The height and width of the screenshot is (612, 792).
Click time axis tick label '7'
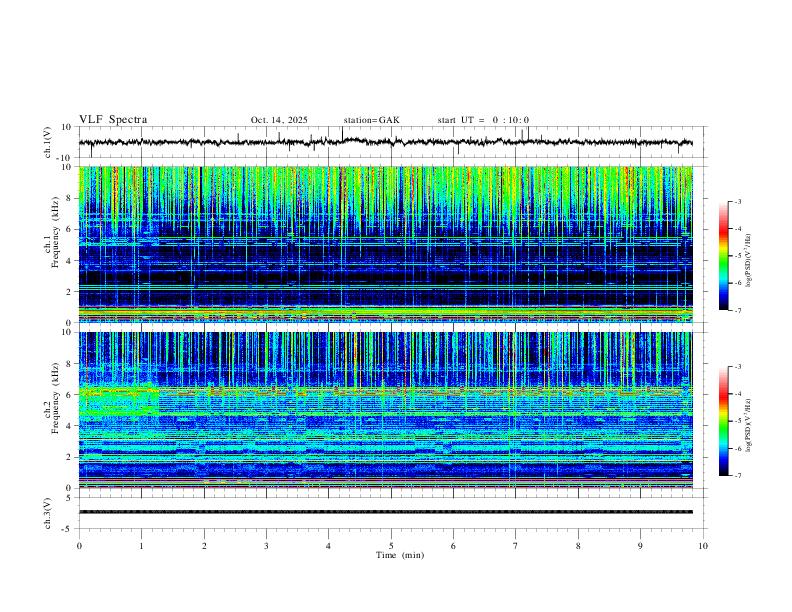tap(516, 546)
